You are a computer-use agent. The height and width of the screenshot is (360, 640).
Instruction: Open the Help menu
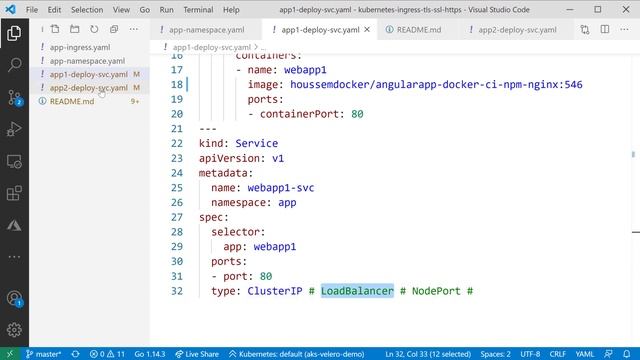231,10
